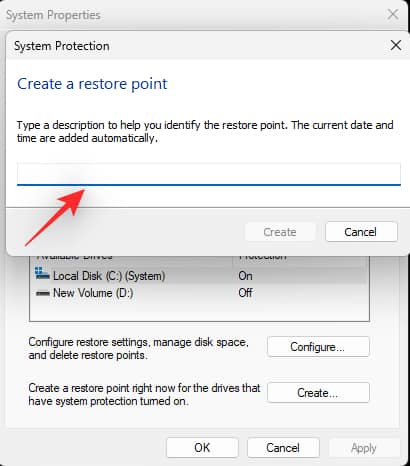Click the Local Disk (C:) drive icon

[42, 274]
